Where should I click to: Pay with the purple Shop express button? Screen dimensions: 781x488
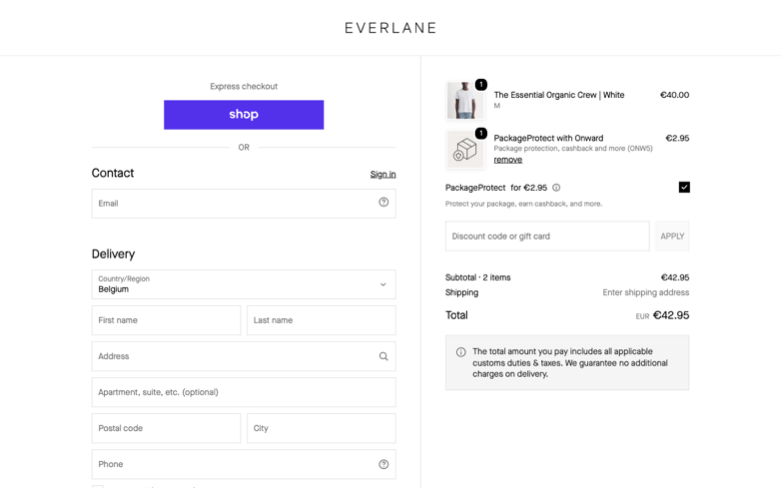(x=244, y=115)
